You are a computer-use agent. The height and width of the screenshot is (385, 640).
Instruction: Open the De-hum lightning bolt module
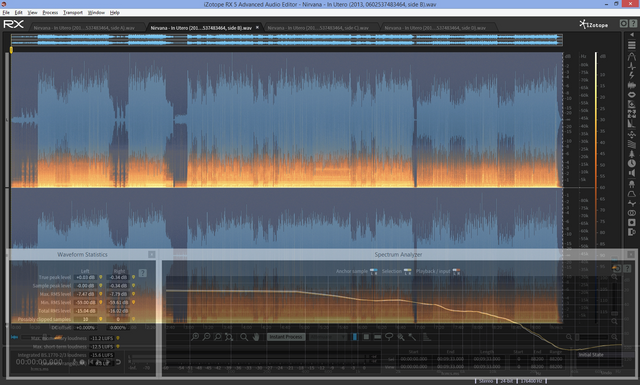(x=631, y=76)
